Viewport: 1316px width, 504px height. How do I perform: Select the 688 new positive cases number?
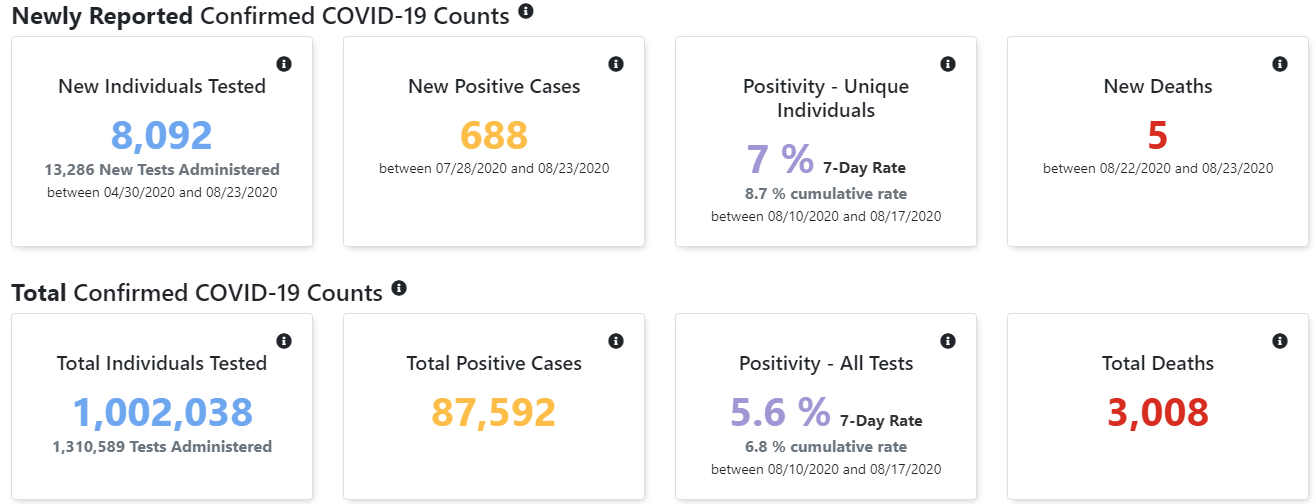[494, 135]
